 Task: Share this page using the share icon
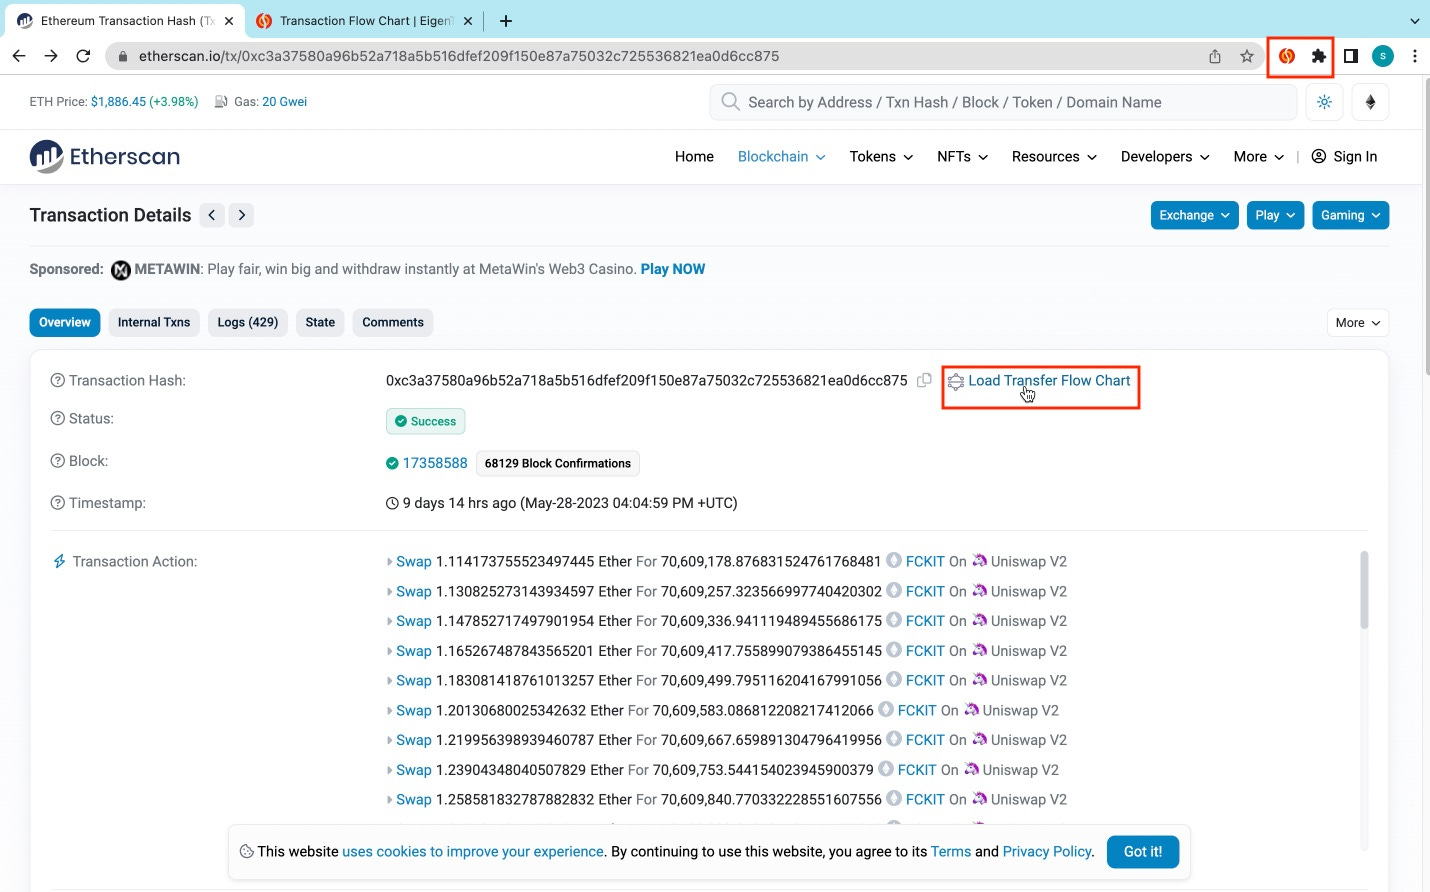point(1215,56)
